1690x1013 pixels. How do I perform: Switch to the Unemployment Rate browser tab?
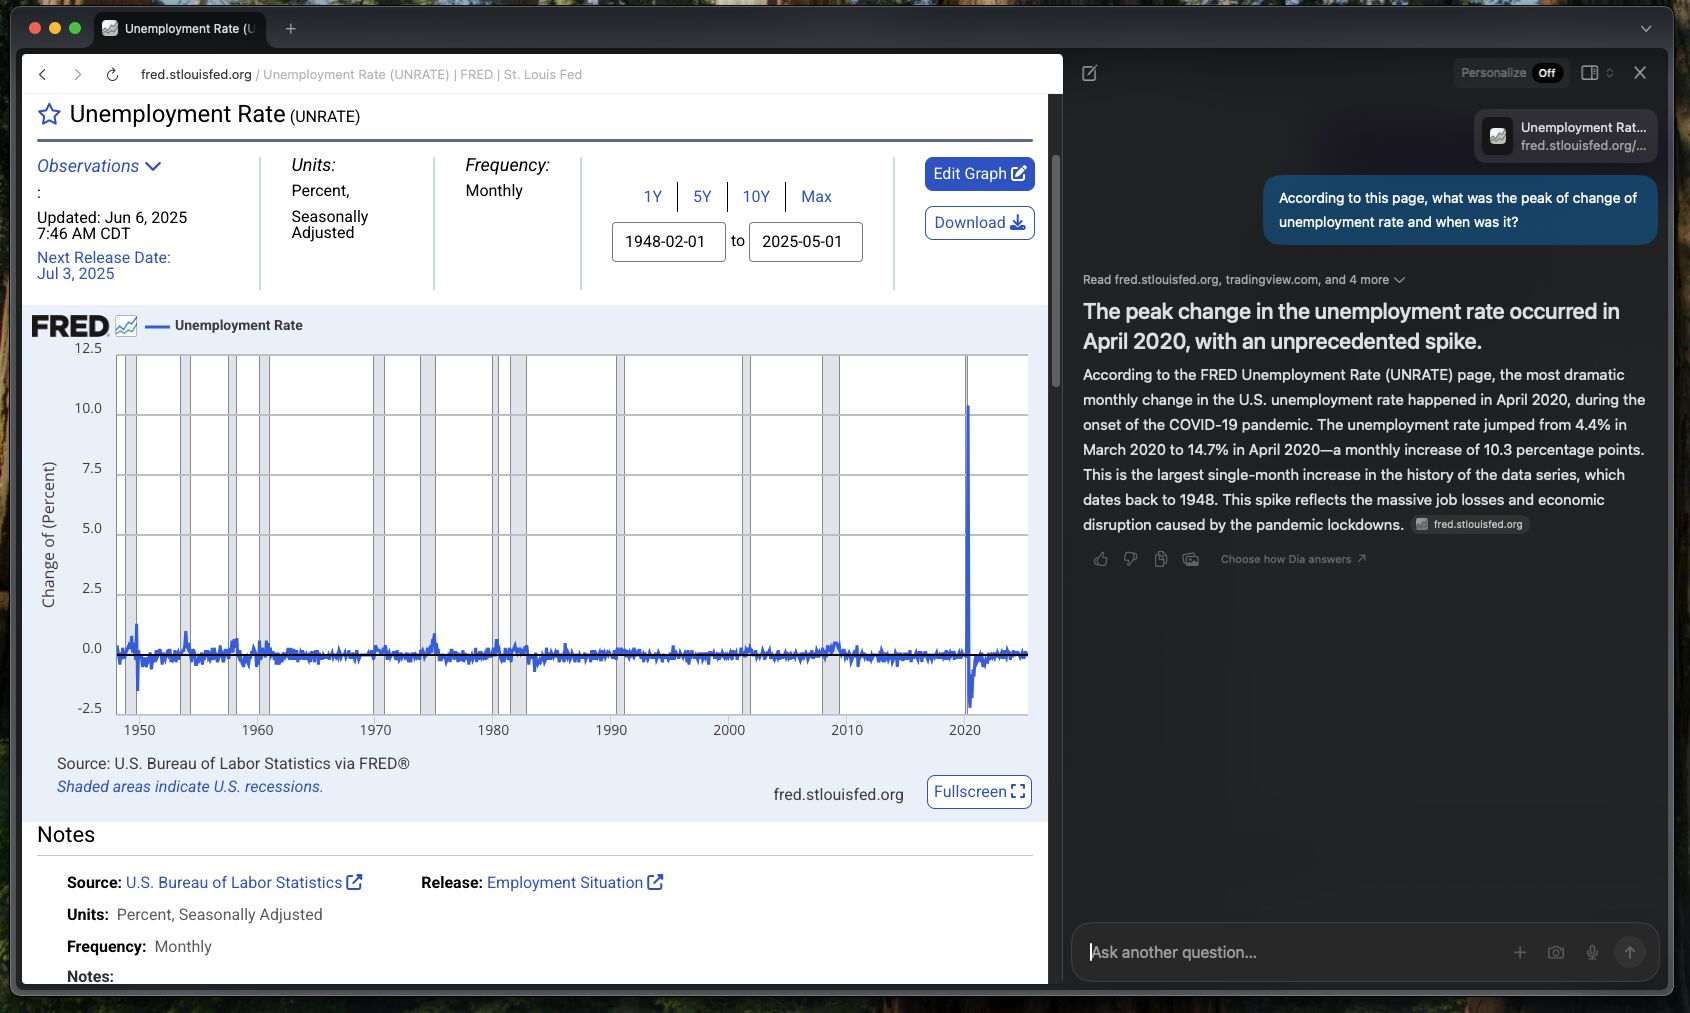coord(180,29)
